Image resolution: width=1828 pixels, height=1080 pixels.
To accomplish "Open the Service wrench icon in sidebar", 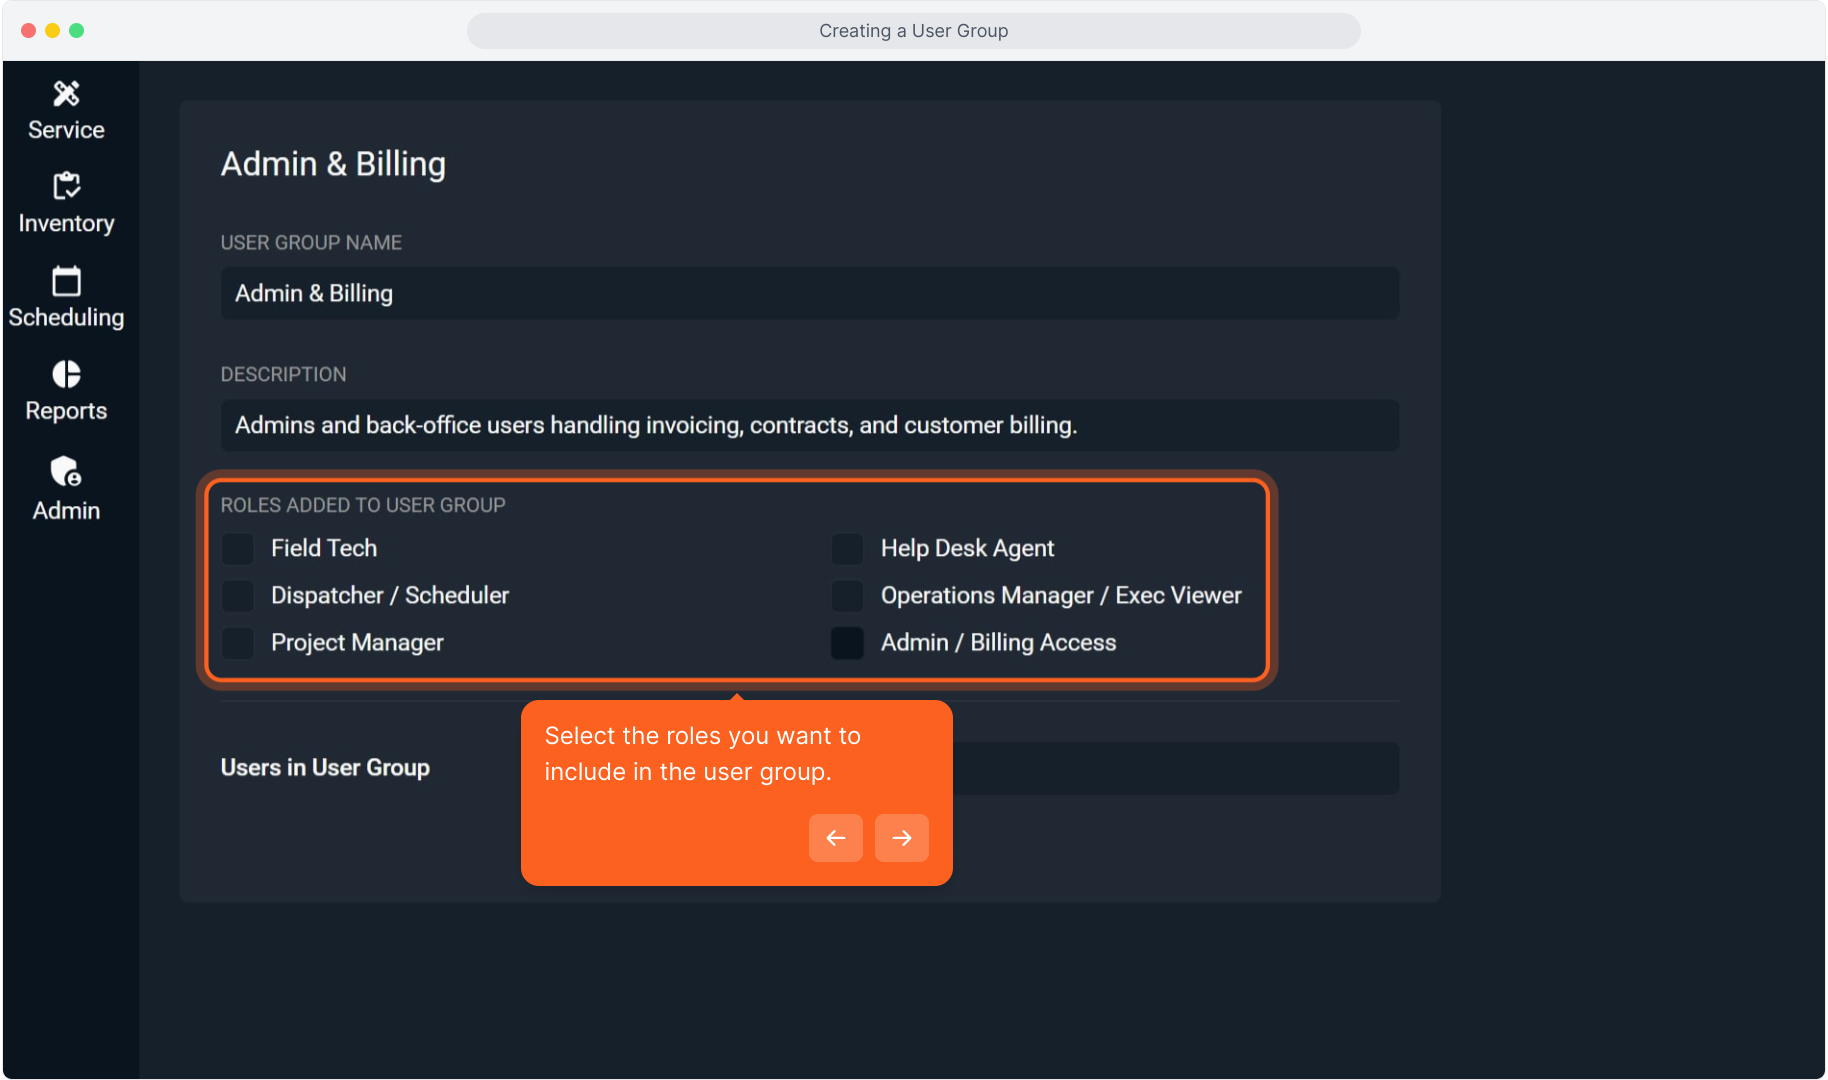I will click(66, 94).
